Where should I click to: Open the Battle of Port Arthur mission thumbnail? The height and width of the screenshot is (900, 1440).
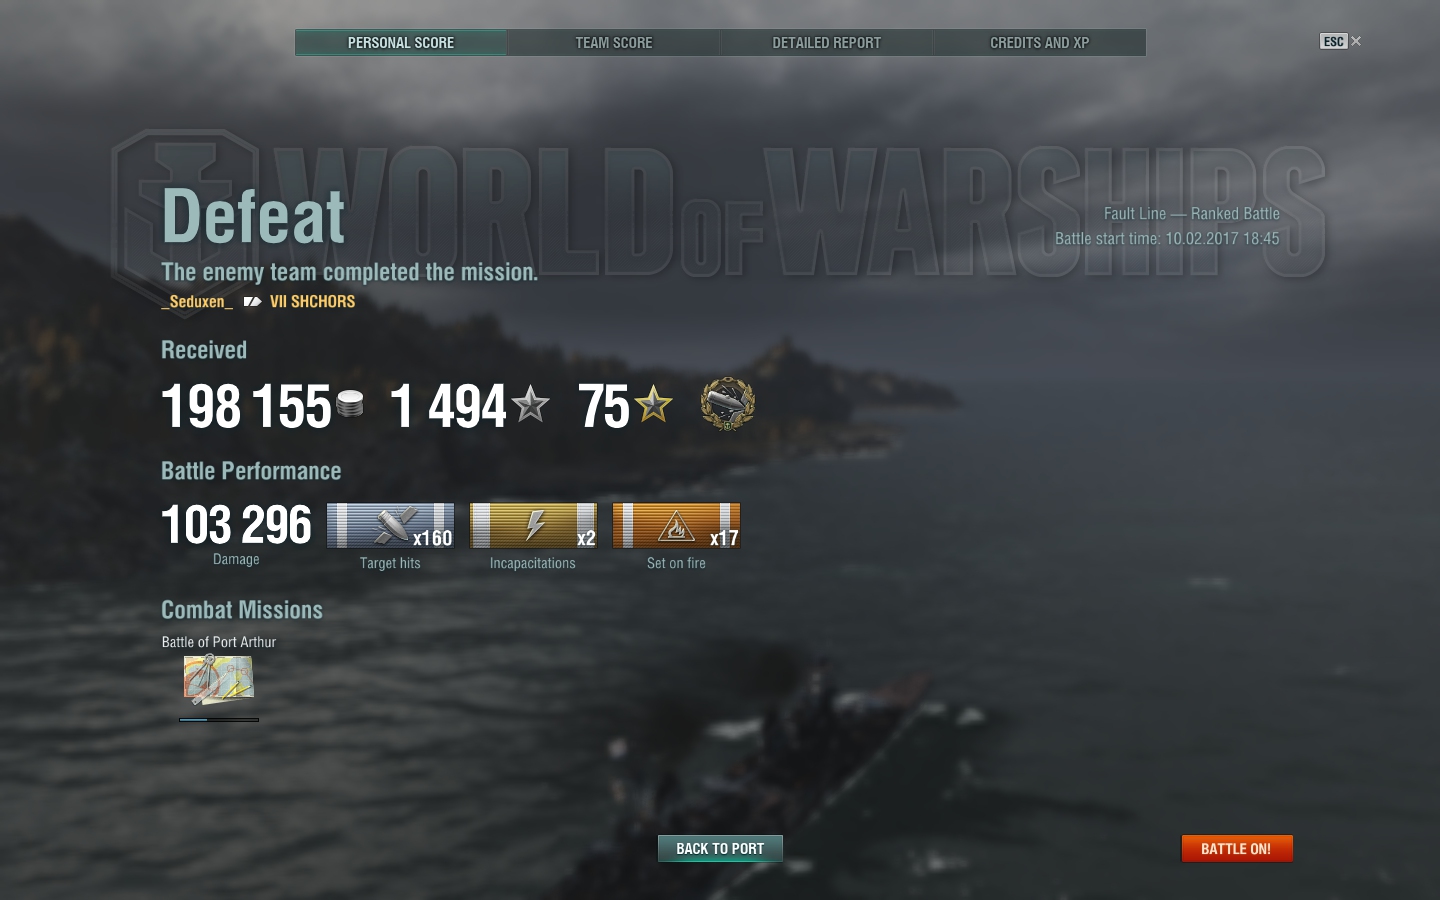coord(218,680)
